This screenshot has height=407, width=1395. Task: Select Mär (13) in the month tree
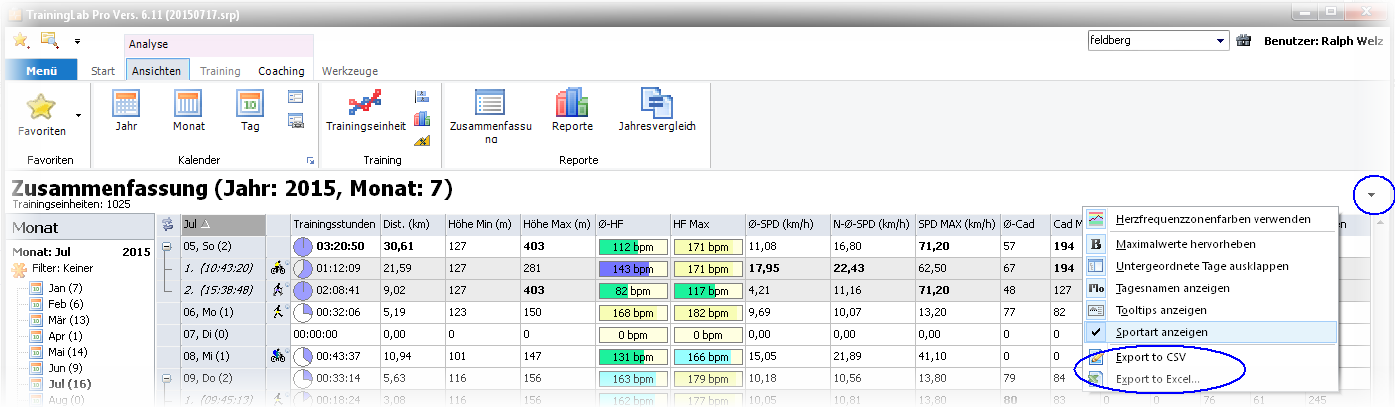pos(70,320)
